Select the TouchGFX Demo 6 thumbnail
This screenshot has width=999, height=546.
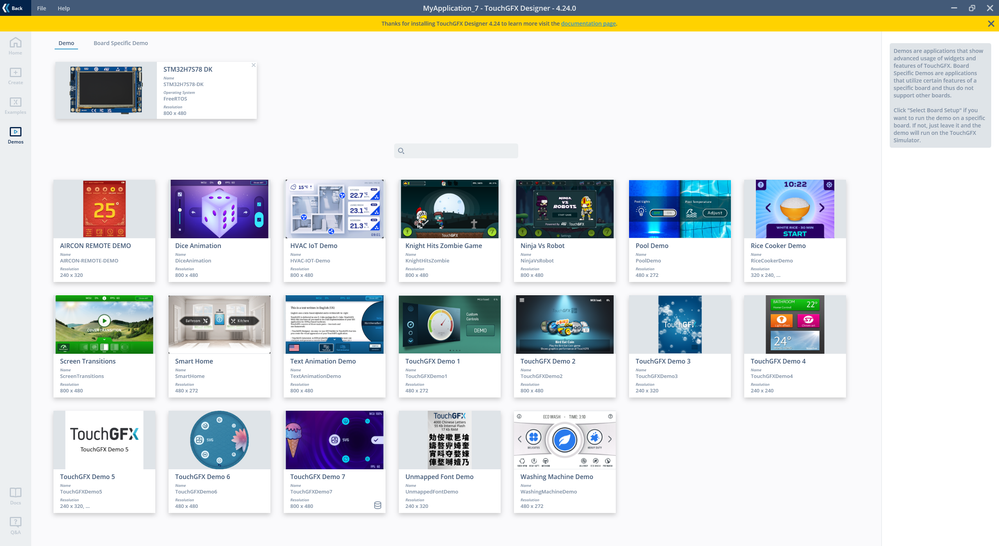coord(219,440)
